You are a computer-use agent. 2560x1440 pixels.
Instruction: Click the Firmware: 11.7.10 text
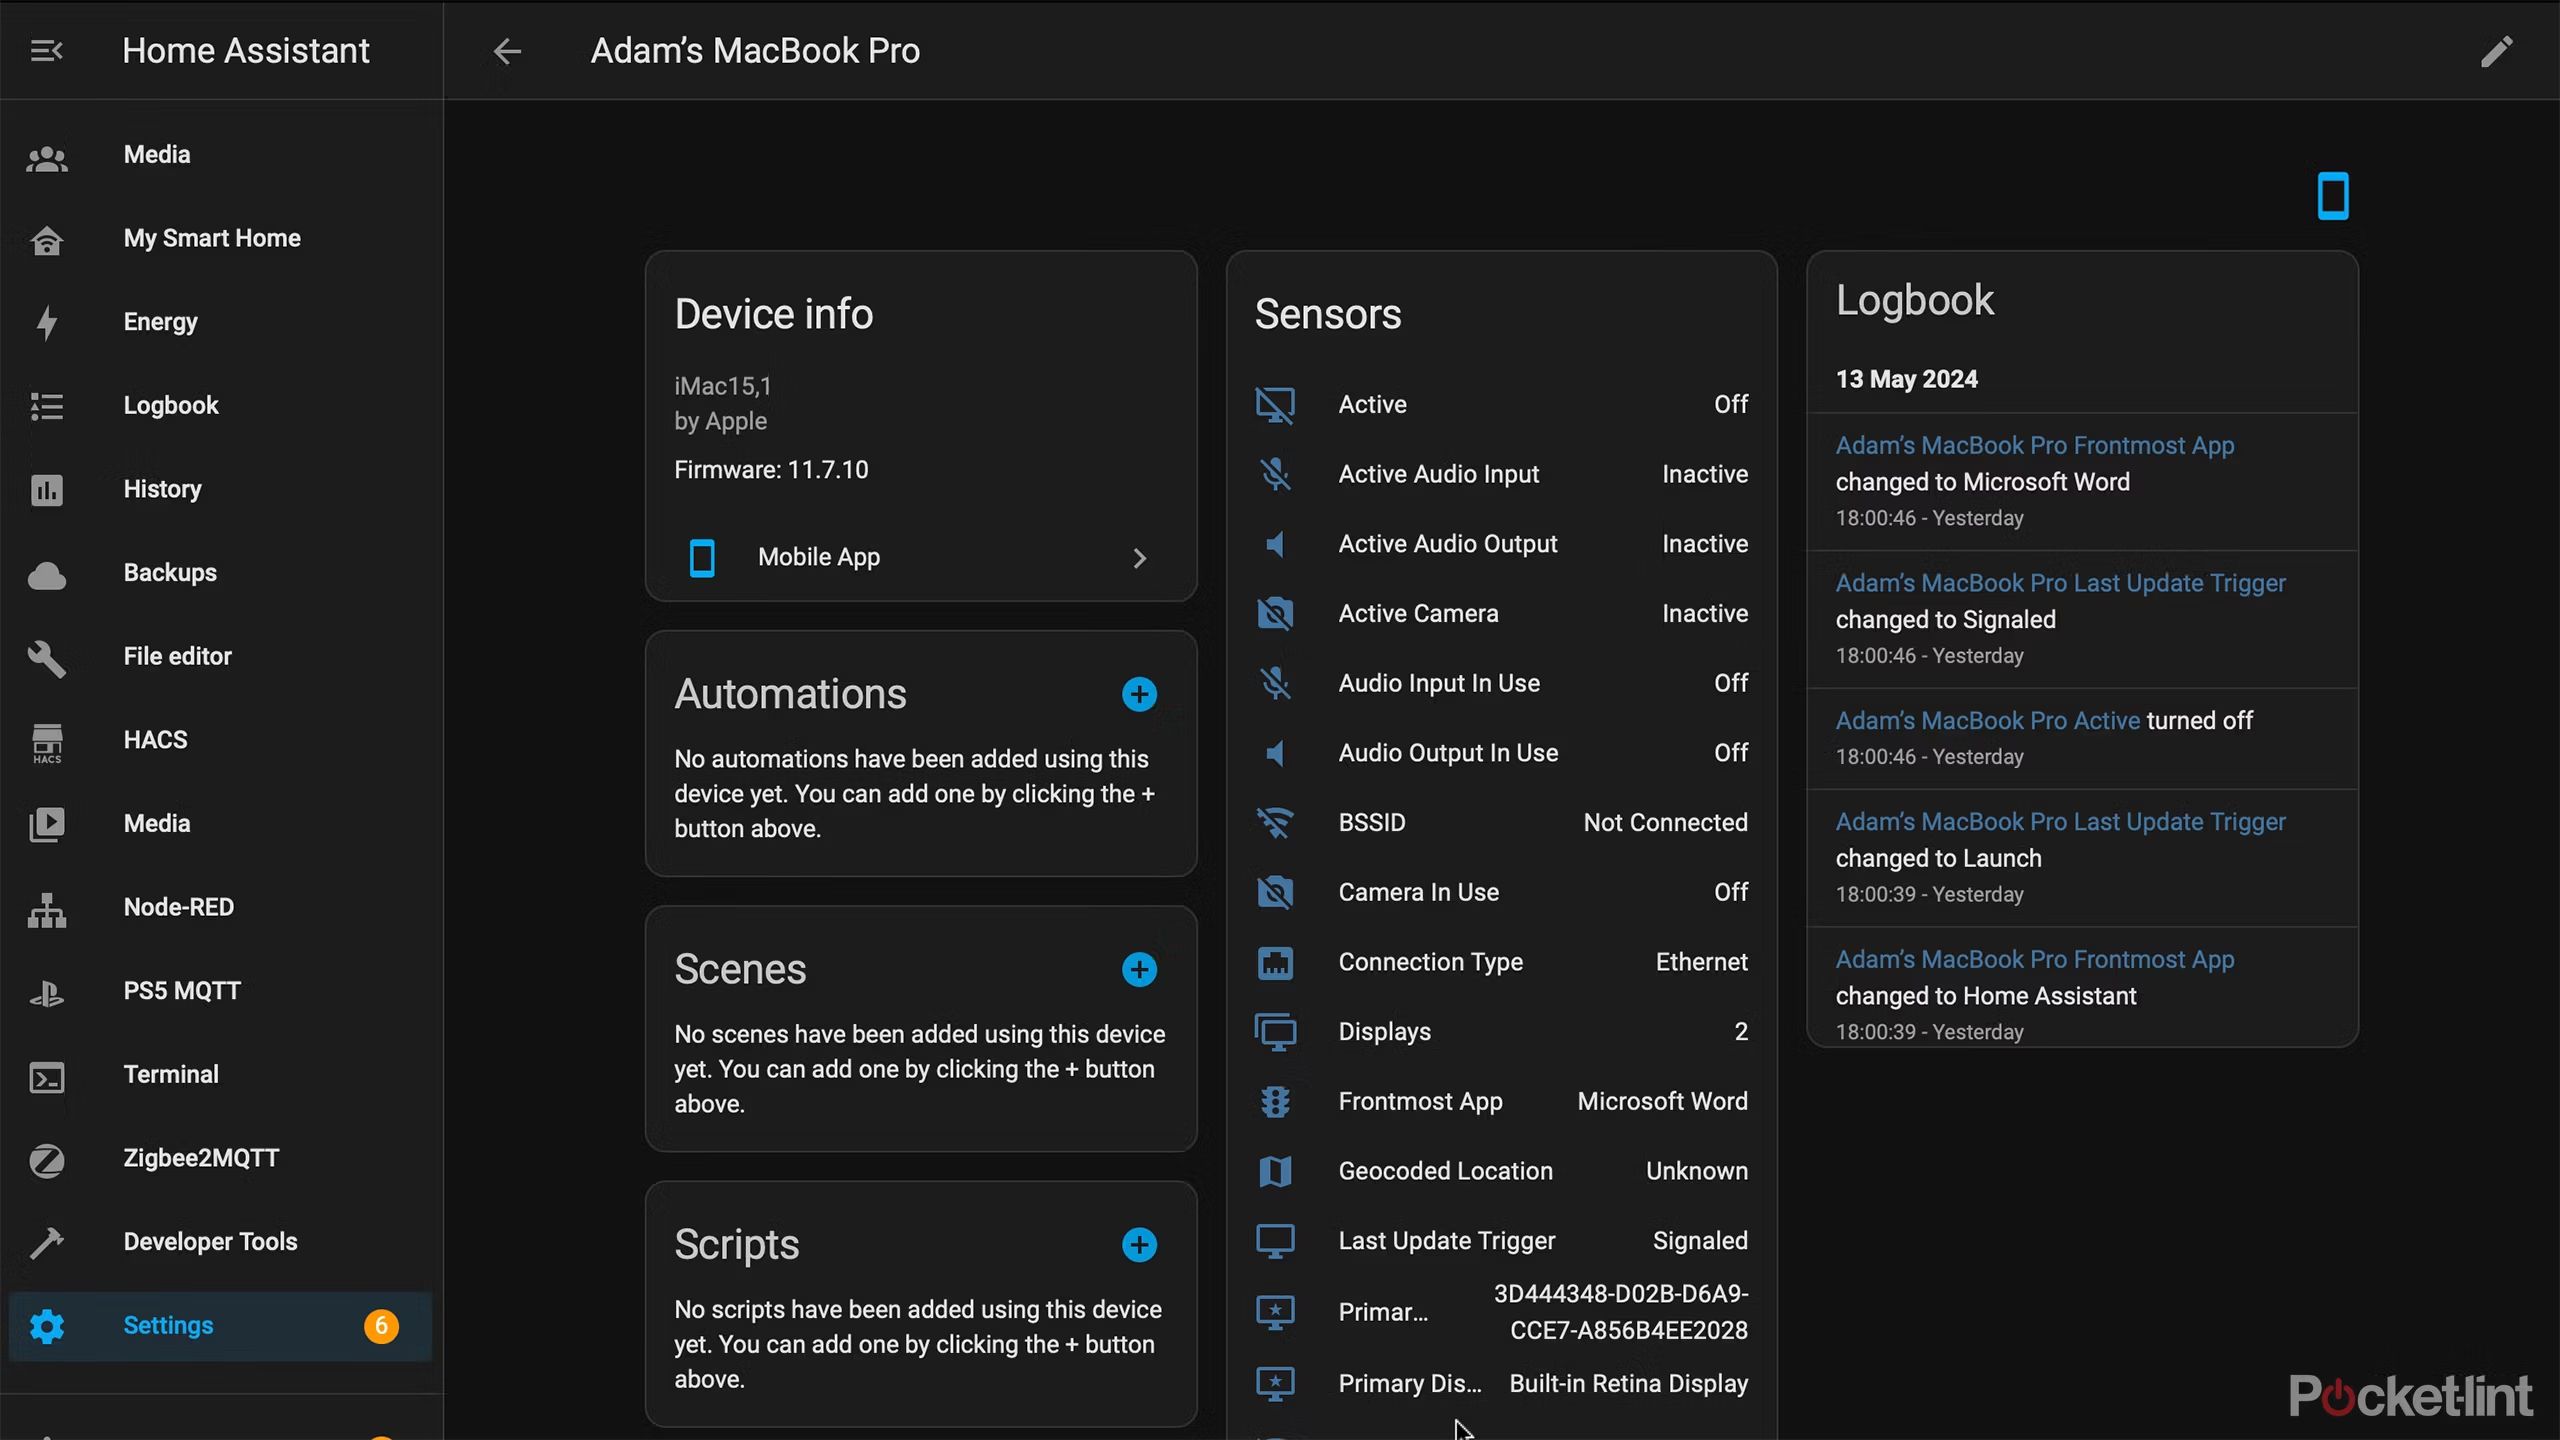pos(771,470)
